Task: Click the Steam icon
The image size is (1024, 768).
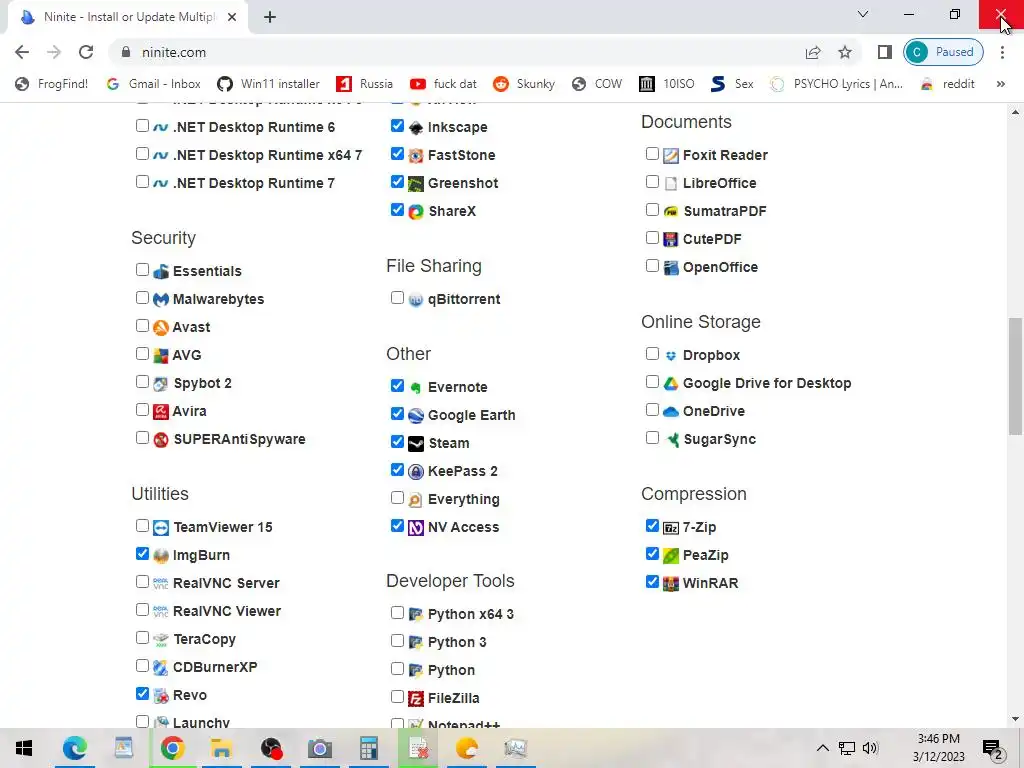Action: click(x=415, y=443)
